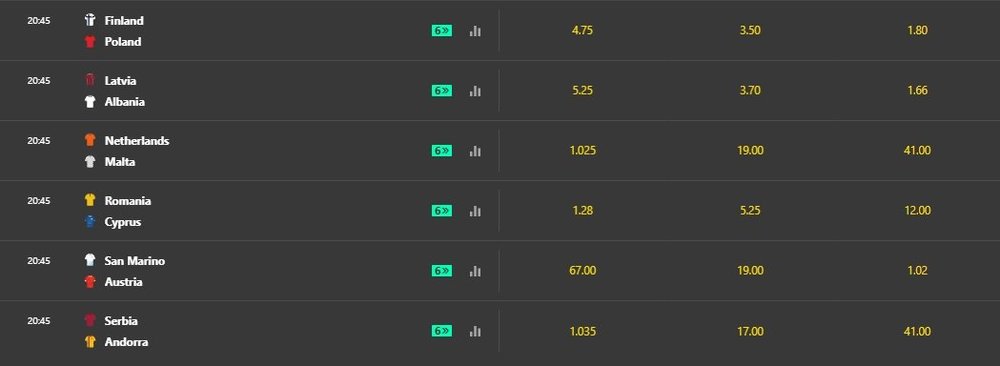Click the Romania yellow jersey icon

(x=90, y=200)
